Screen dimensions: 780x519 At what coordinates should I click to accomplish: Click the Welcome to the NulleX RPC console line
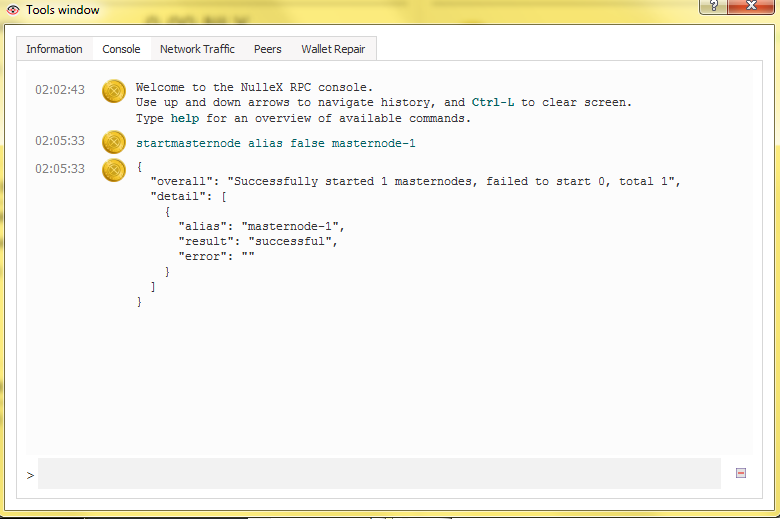coord(254,87)
